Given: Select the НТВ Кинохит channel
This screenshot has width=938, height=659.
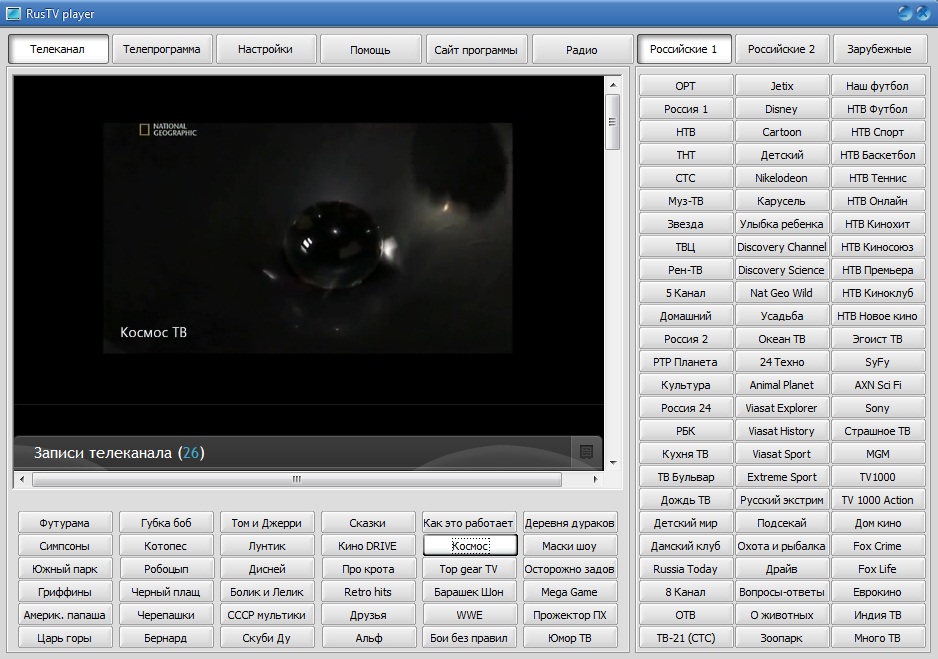Looking at the screenshot, I should click(x=878, y=224).
